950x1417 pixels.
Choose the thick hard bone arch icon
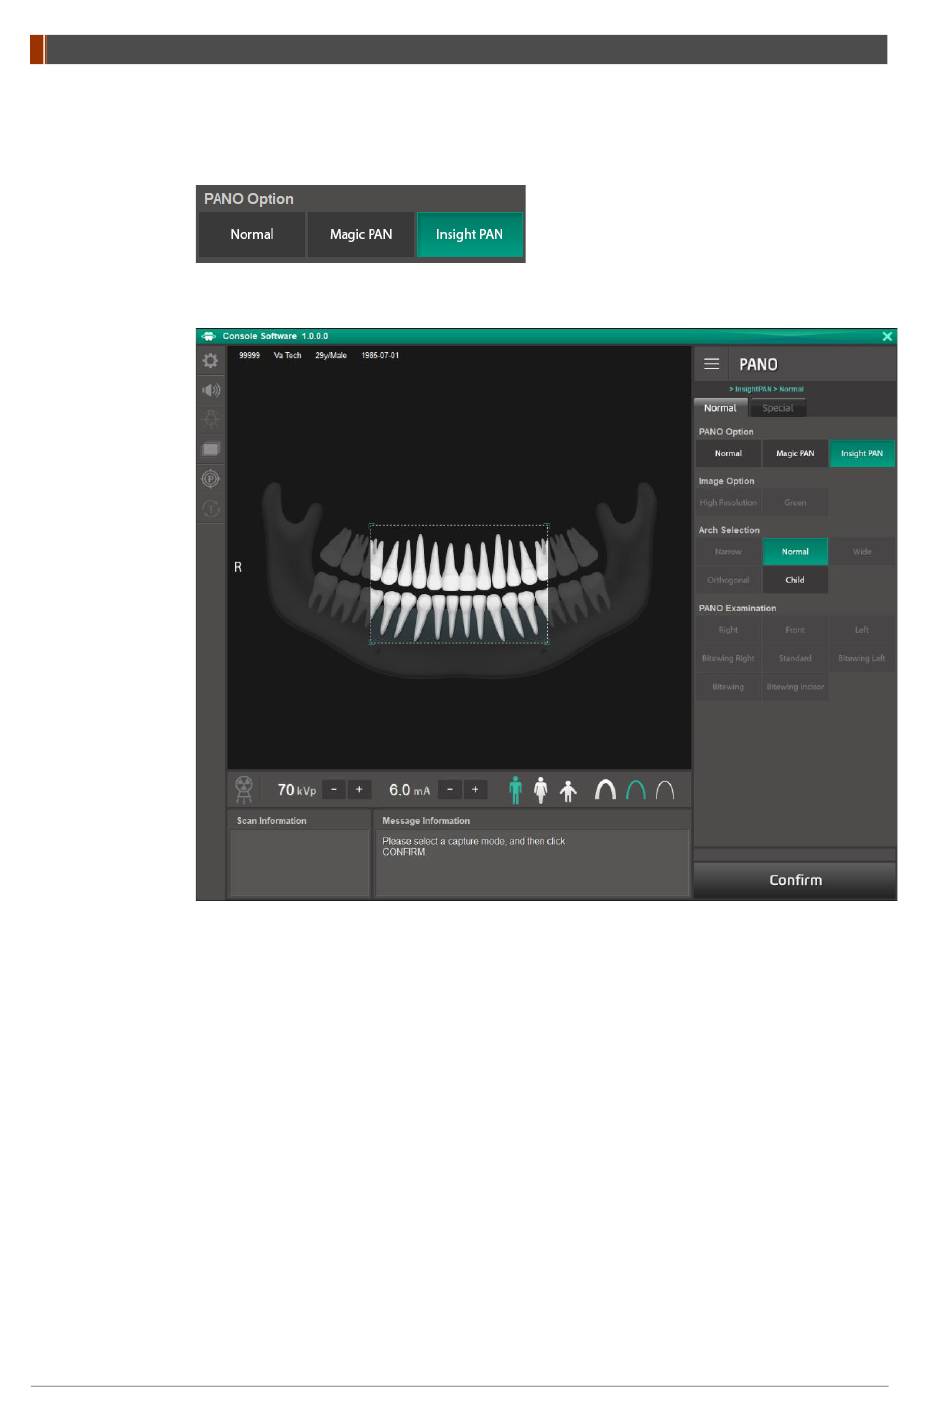click(605, 790)
